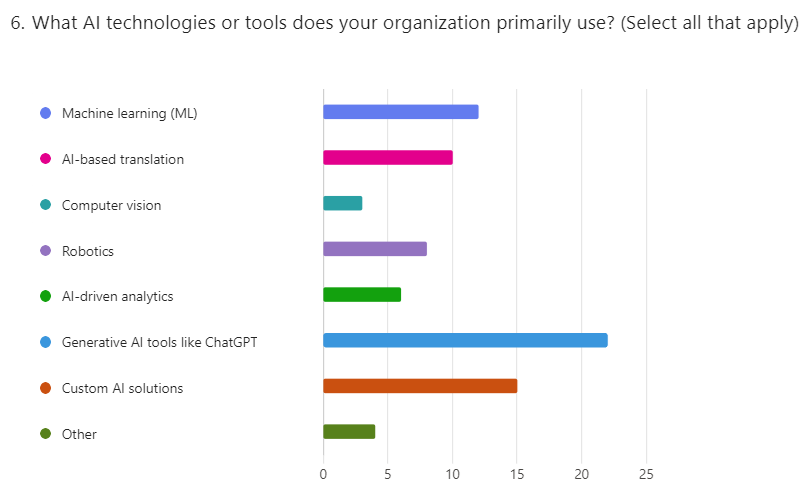Select the Custom AI solutions bar
This screenshot has height=491, width=809.
pyautogui.click(x=419, y=386)
